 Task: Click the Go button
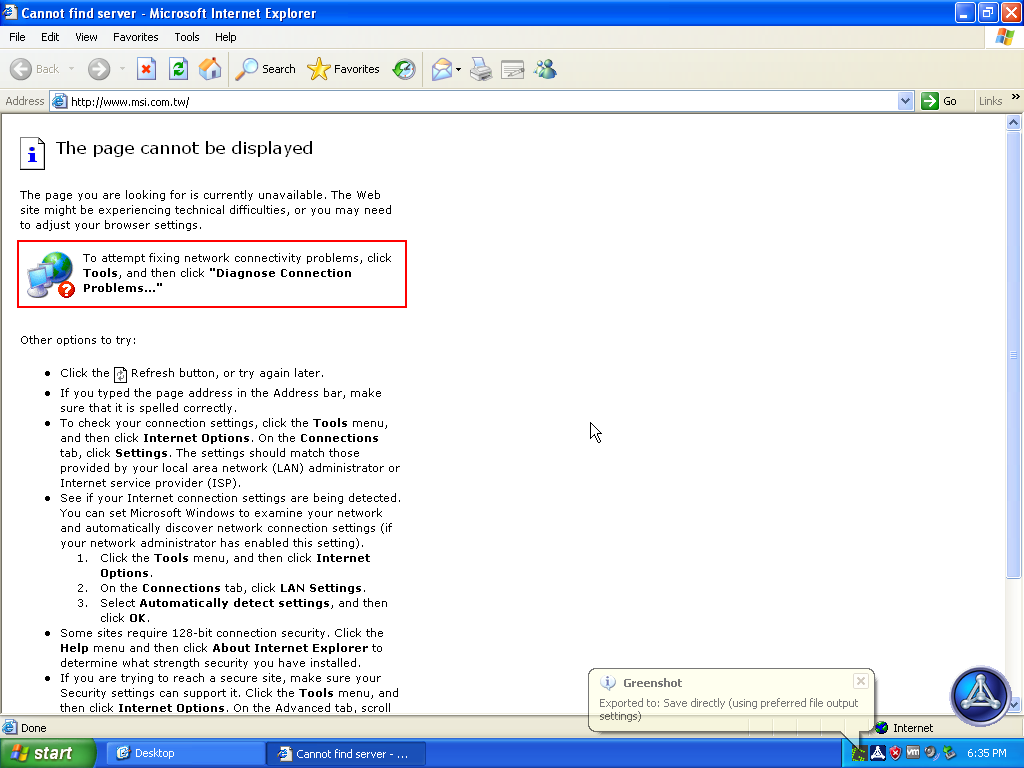point(939,101)
